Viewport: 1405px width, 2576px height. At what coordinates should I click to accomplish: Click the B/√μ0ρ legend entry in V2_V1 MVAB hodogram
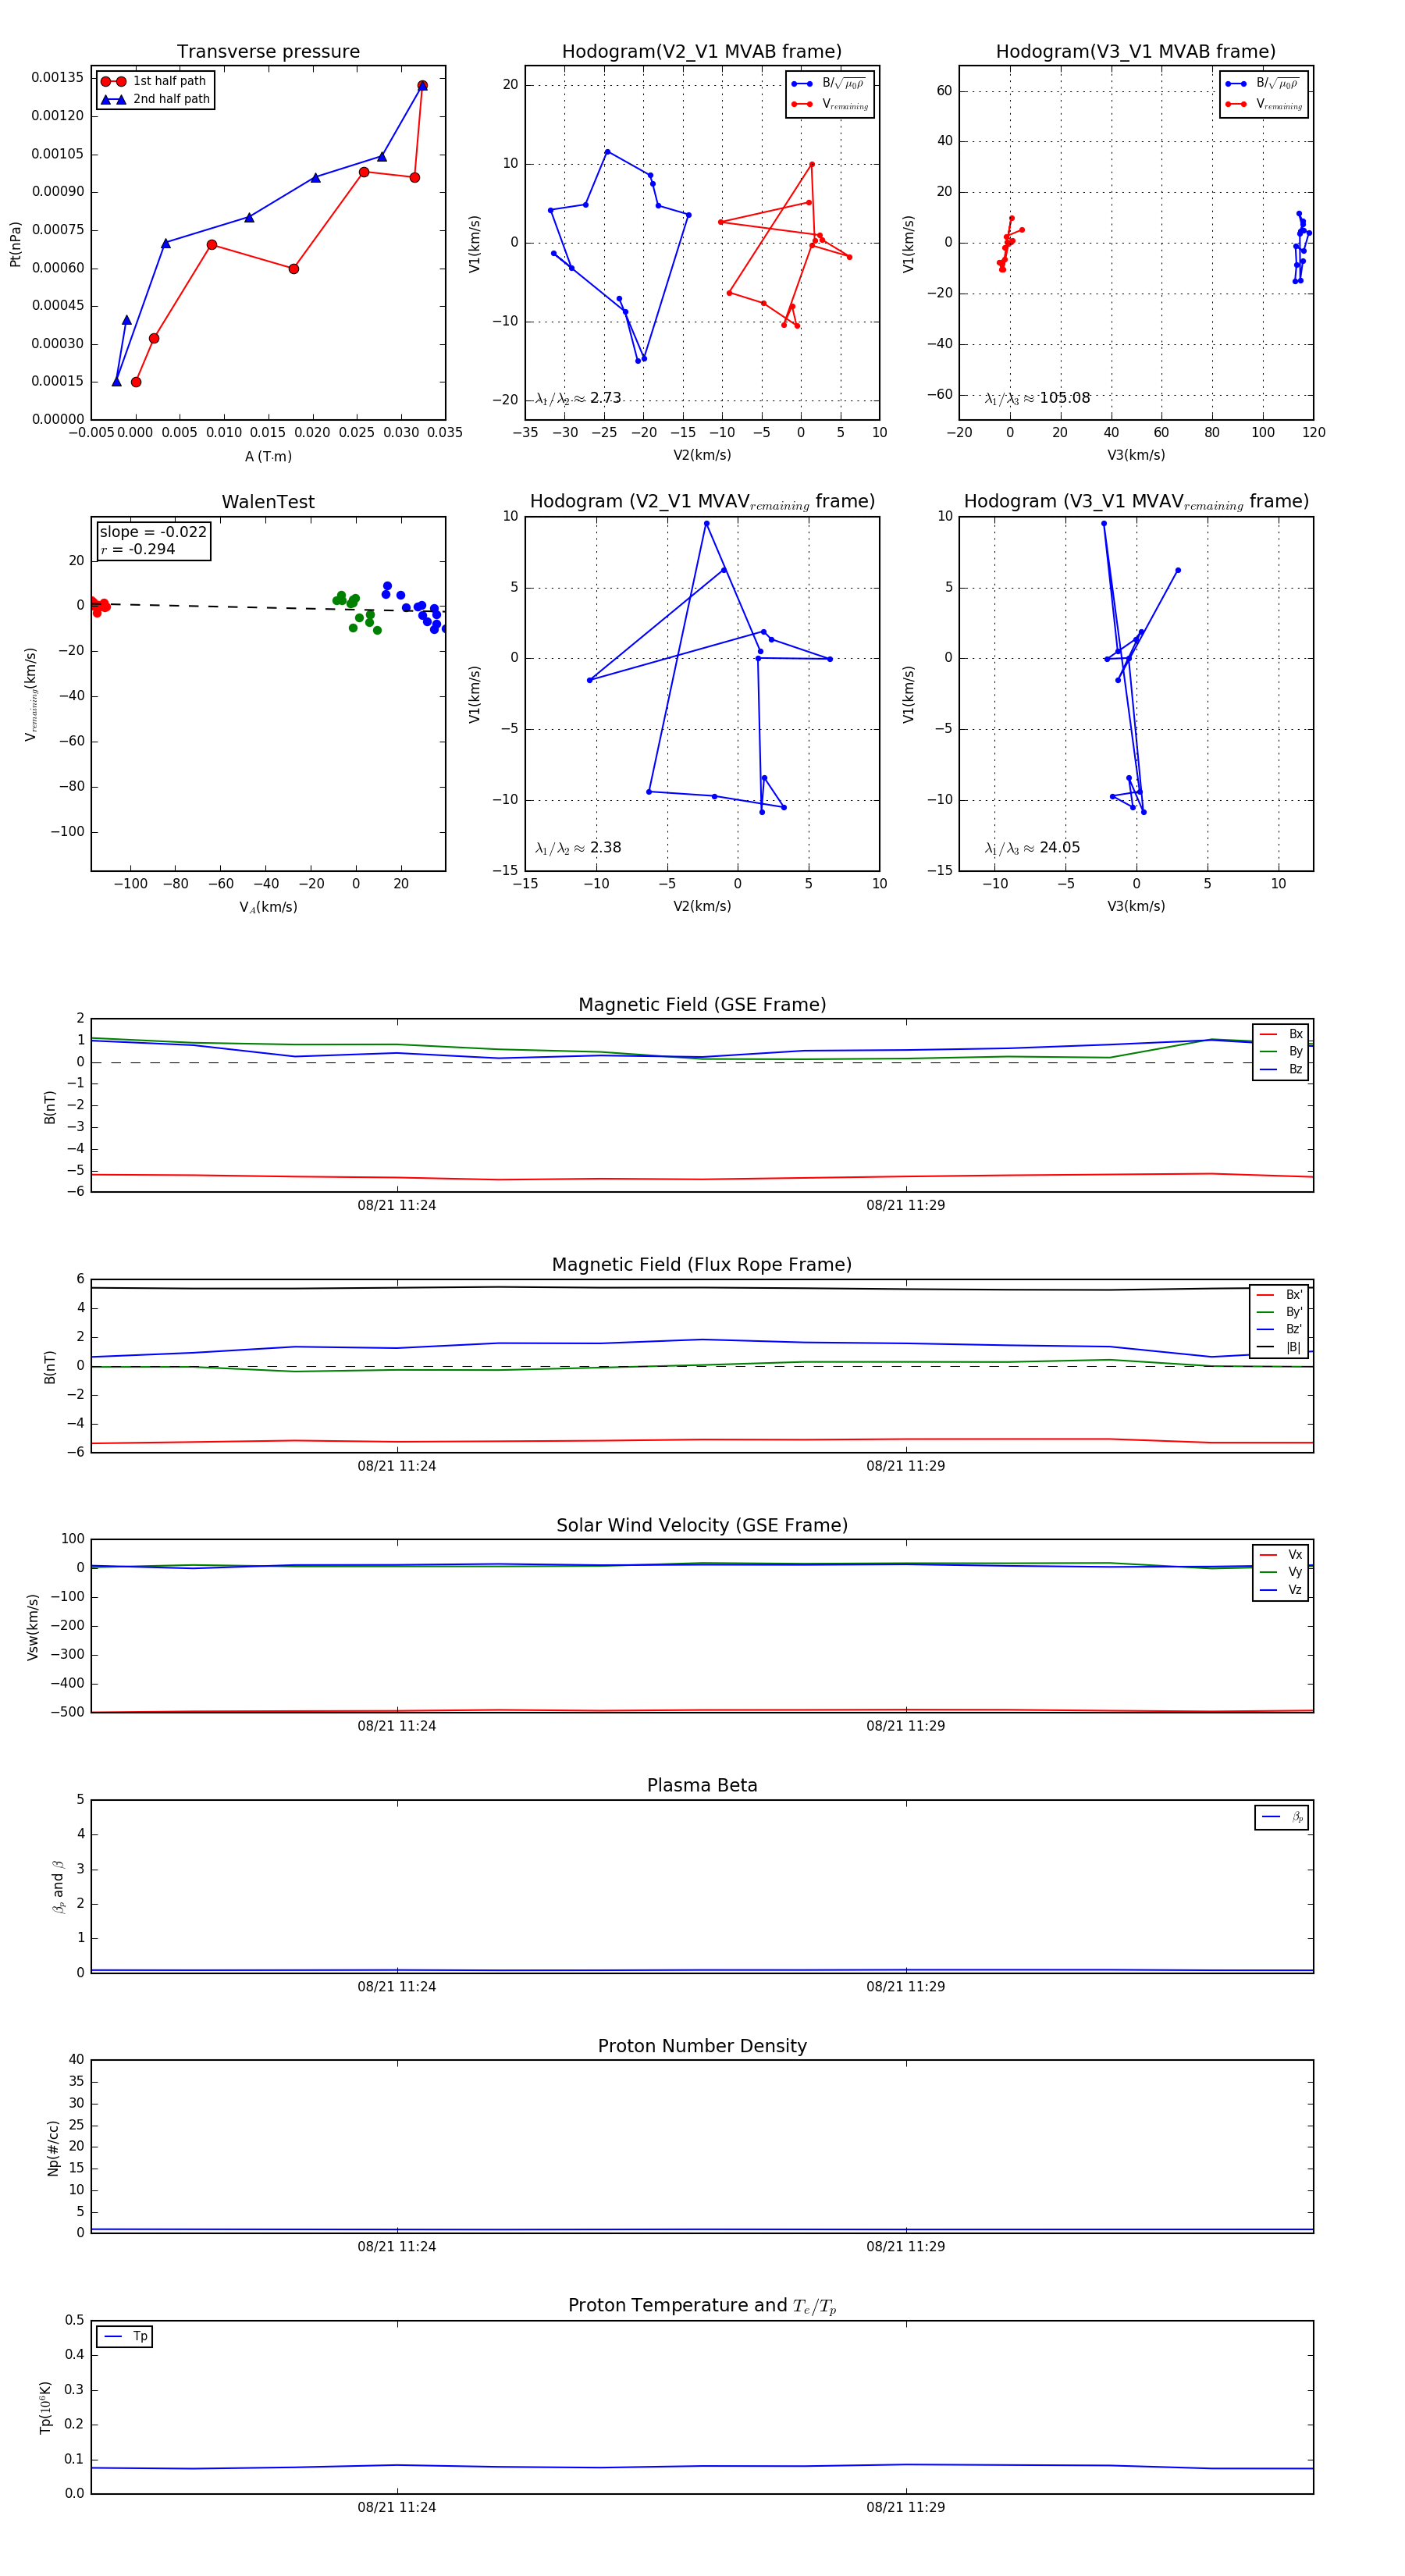click(x=829, y=84)
